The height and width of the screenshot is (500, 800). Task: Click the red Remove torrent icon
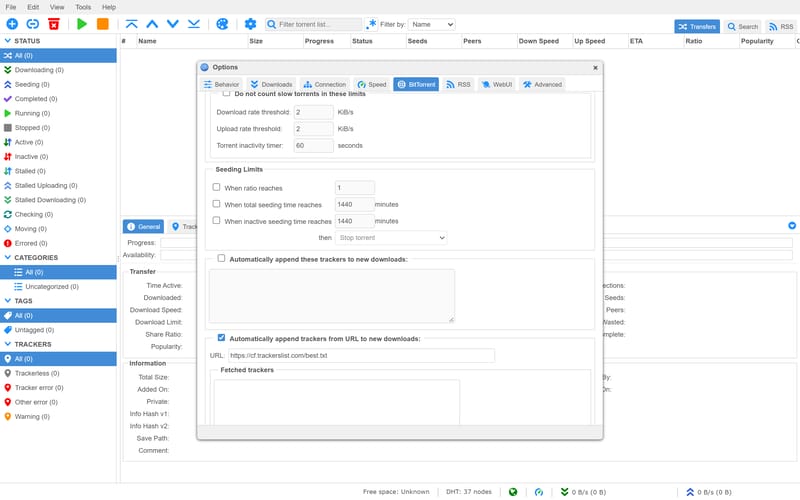point(54,24)
